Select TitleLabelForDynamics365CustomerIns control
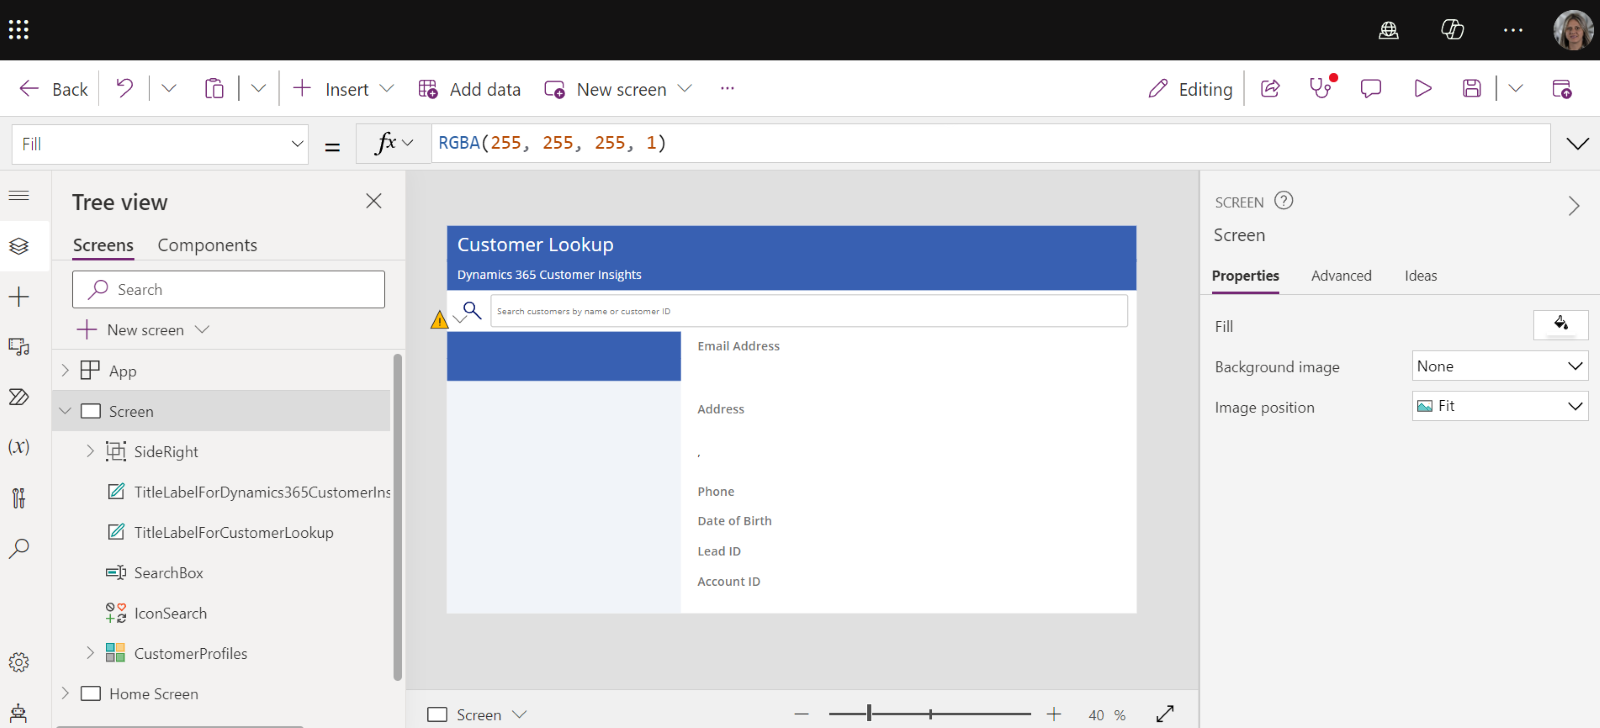 click(248, 492)
